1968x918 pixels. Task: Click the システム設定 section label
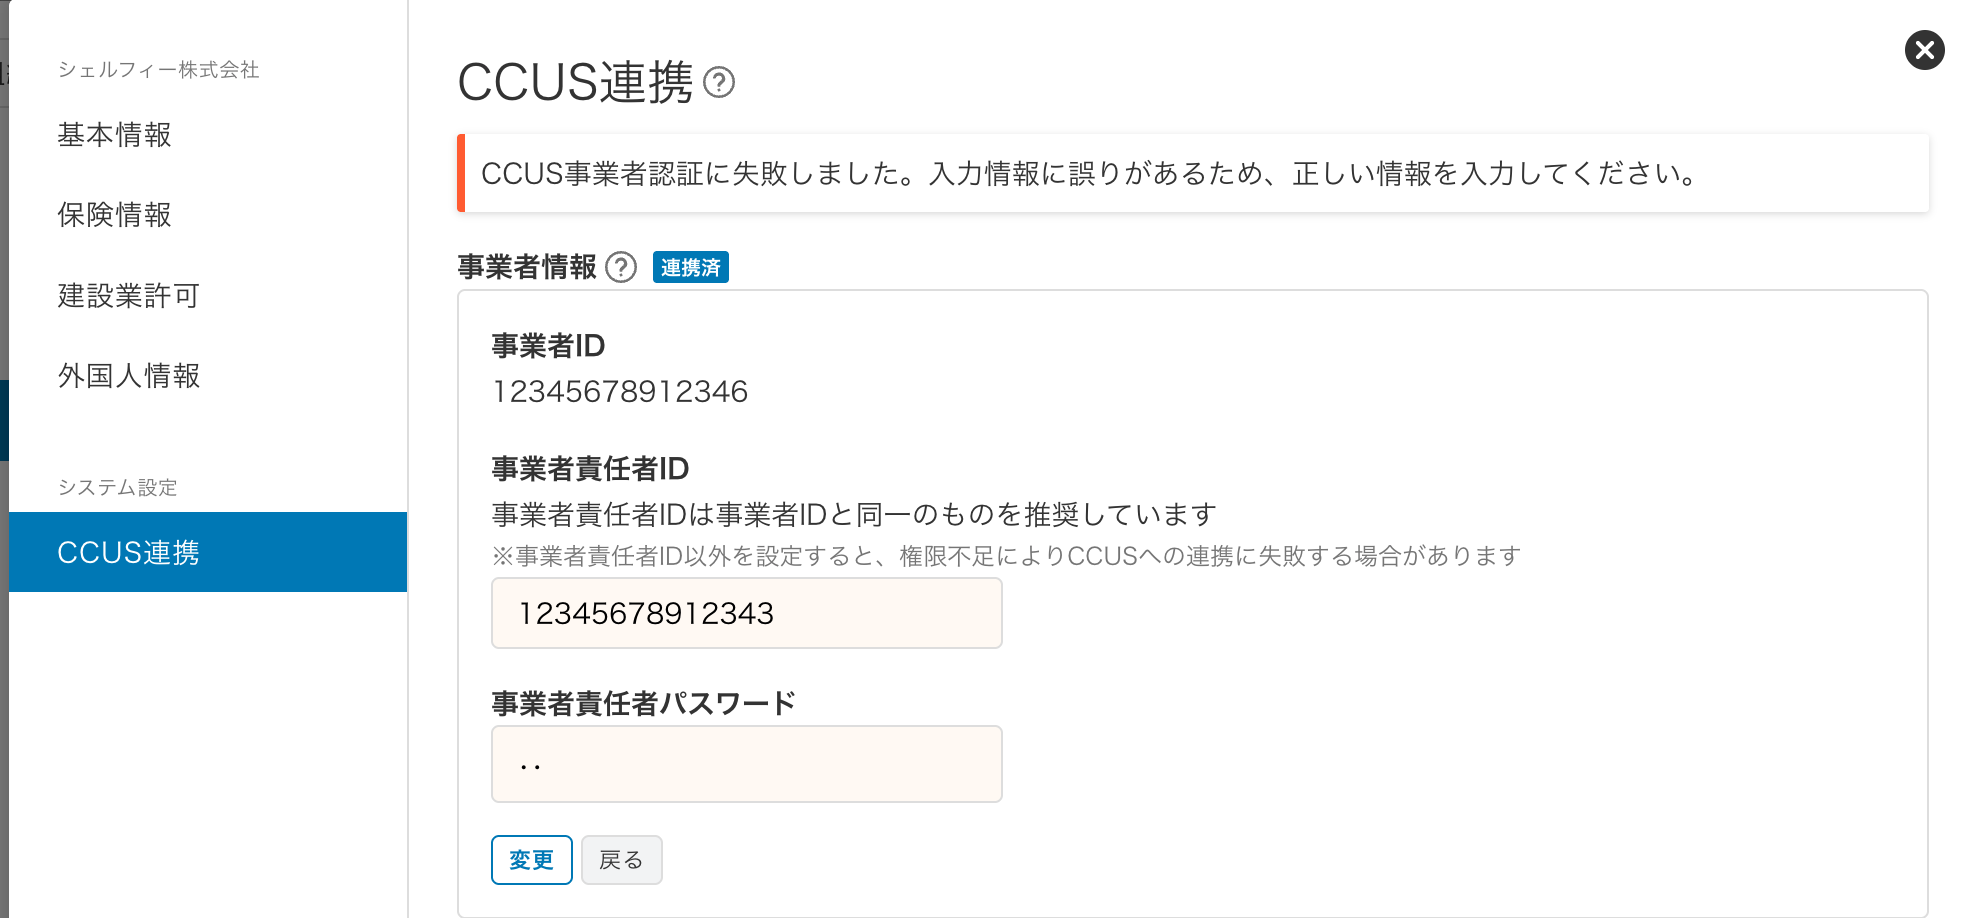coord(117,487)
